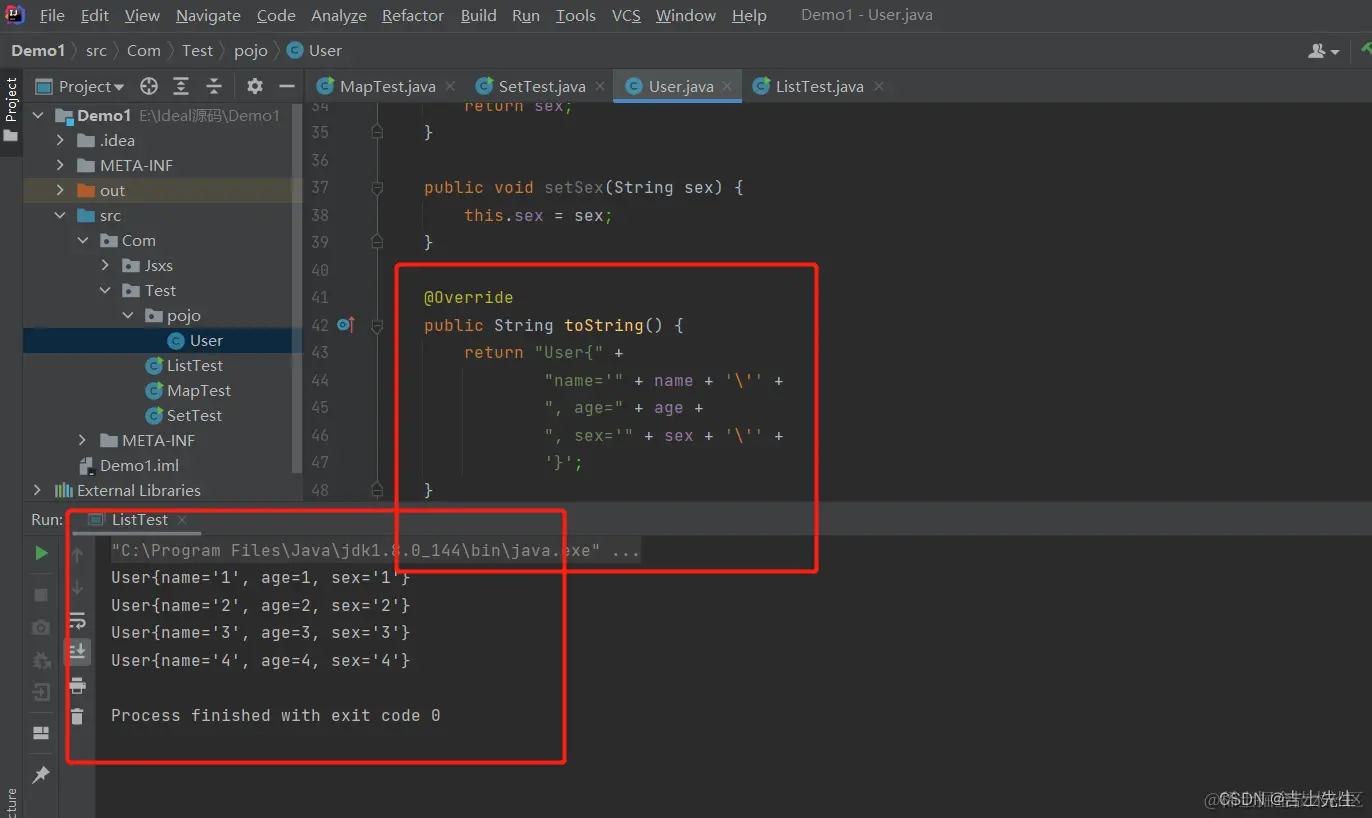Expand the out folder
This screenshot has width=1372, height=818.
pyautogui.click(x=61, y=190)
